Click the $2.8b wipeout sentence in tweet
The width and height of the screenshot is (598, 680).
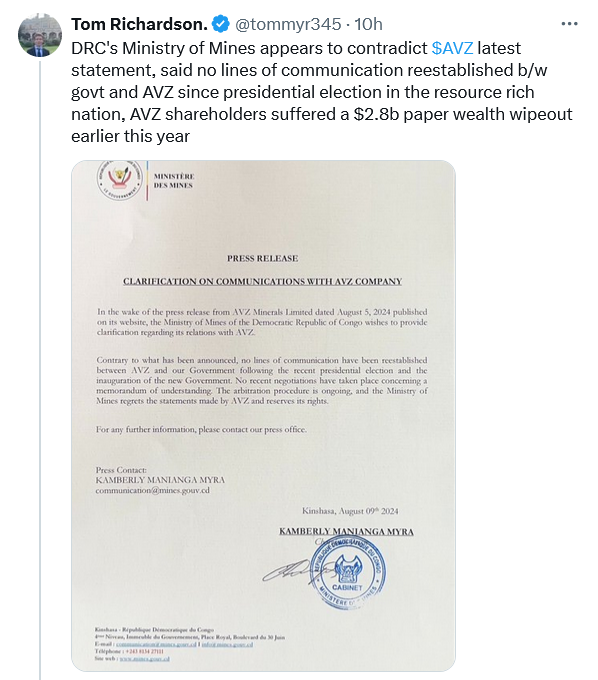click(x=321, y=125)
